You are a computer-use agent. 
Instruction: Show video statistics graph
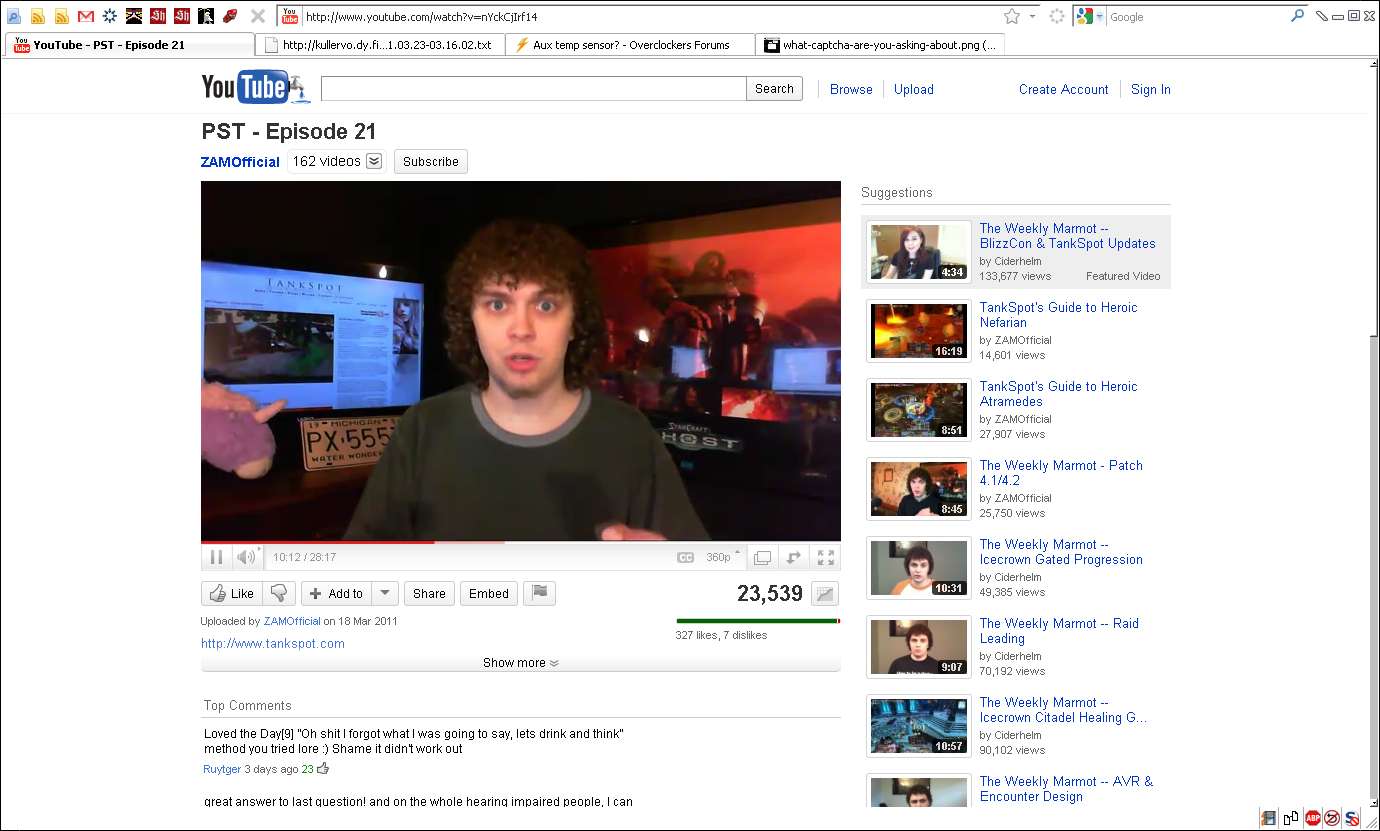coord(825,593)
